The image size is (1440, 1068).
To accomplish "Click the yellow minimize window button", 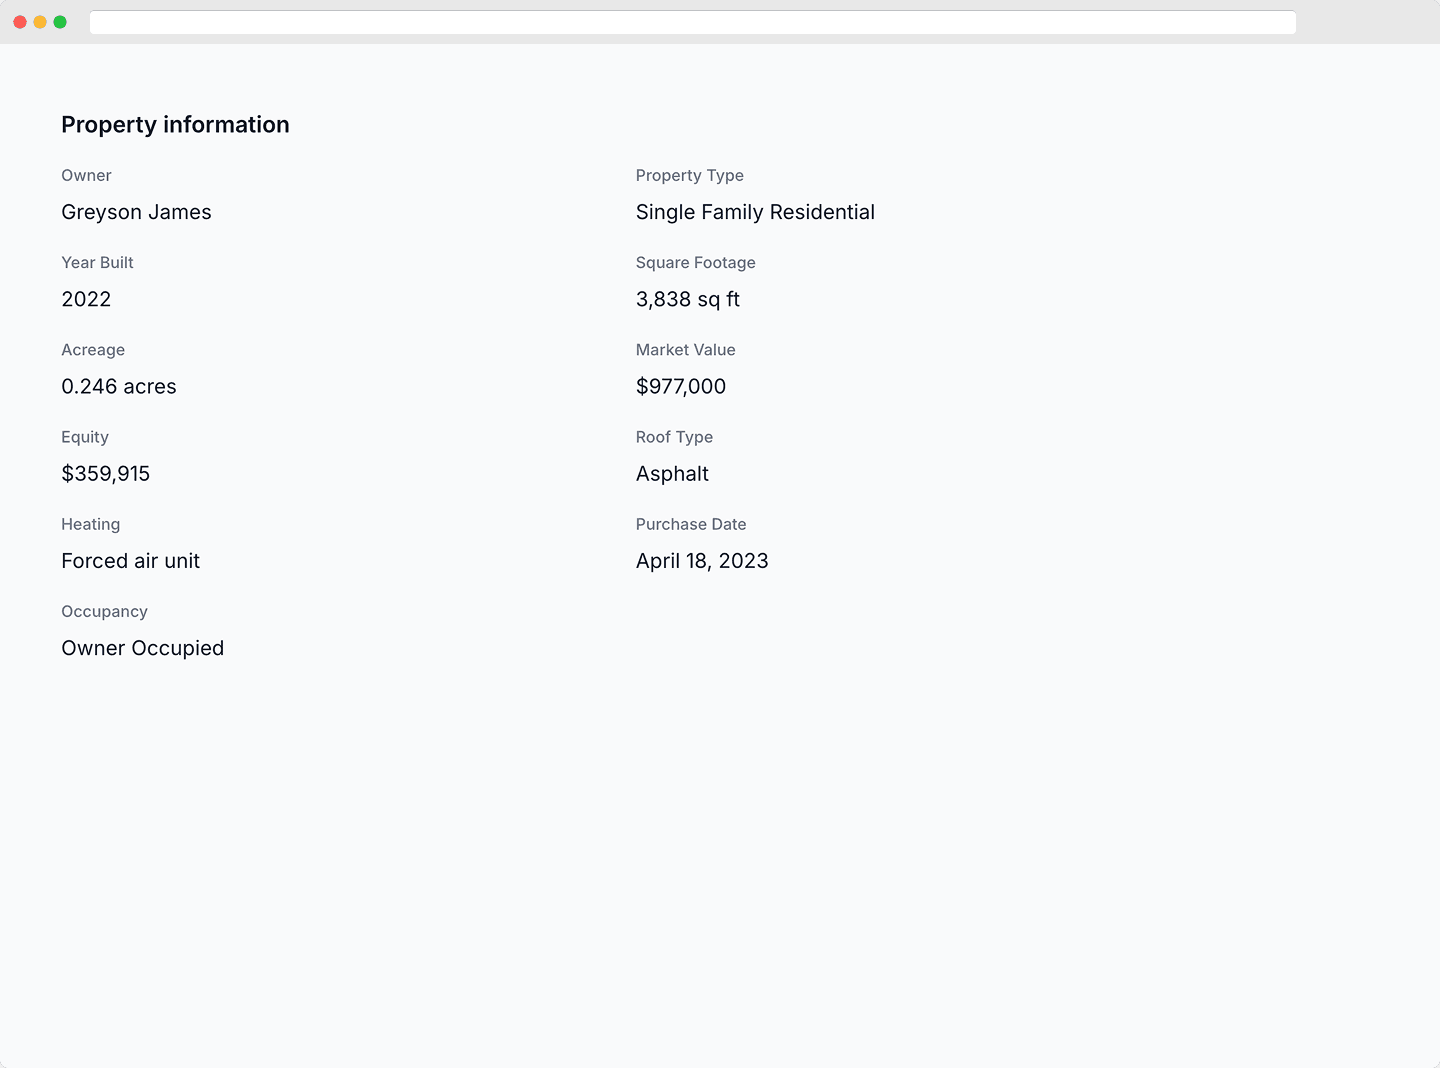I will [x=40, y=22].
